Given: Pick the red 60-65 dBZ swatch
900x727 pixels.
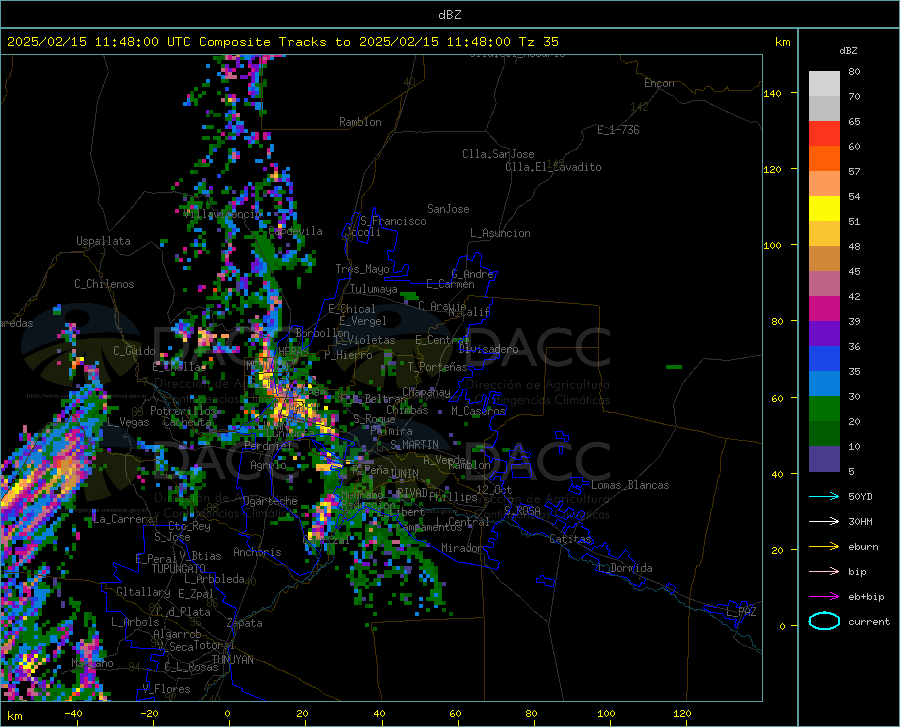Looking at the screenshot, I should (x=824, y=134).
